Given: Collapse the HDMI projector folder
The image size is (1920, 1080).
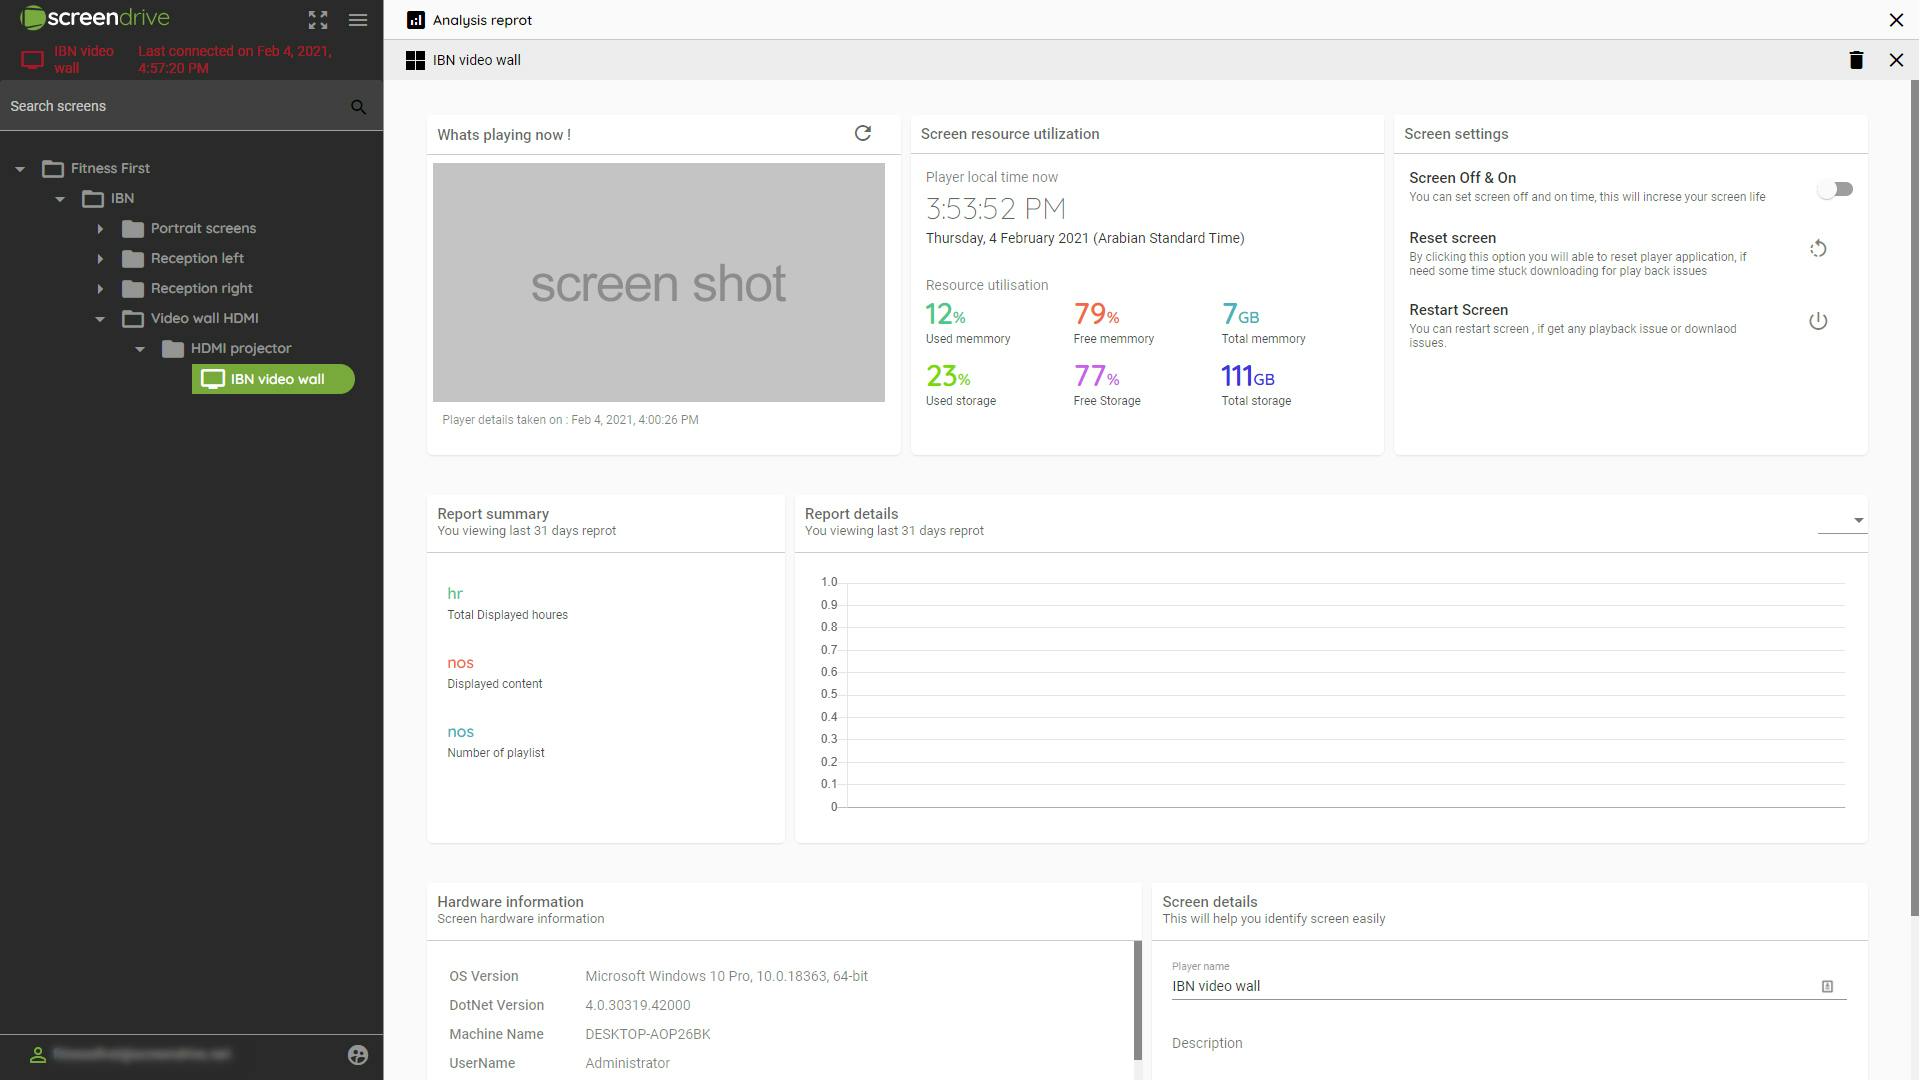Looking at the screenshot, I should tap(140, 349).
